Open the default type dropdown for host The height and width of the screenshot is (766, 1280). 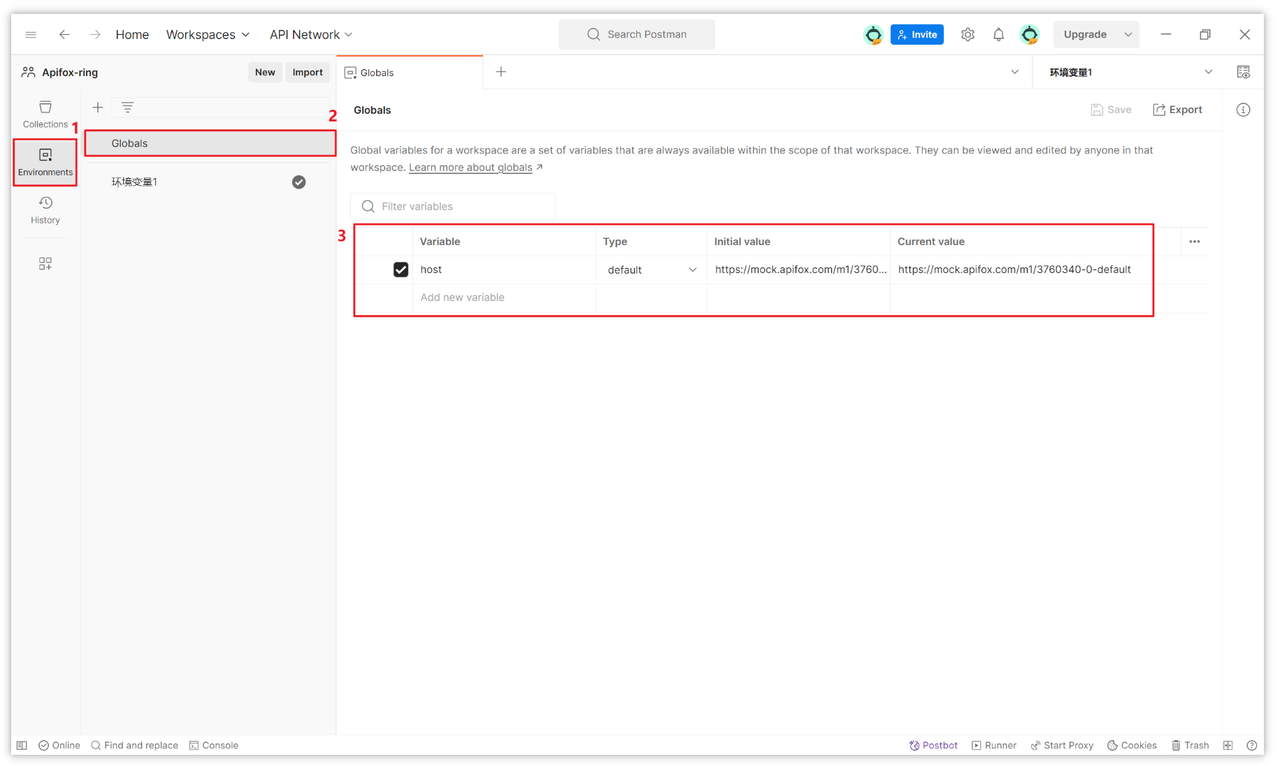[652, 270]
